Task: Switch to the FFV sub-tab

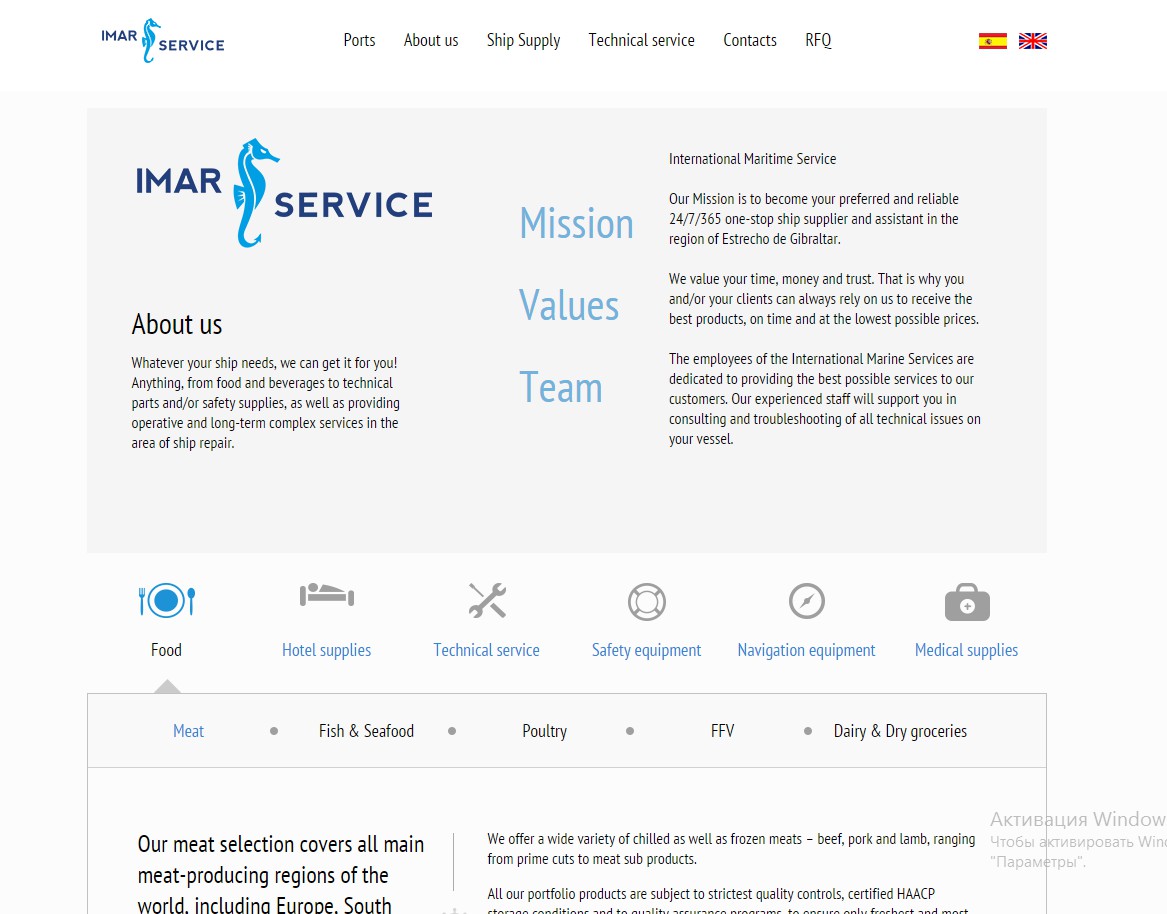Action: click(x=722, y=731)
